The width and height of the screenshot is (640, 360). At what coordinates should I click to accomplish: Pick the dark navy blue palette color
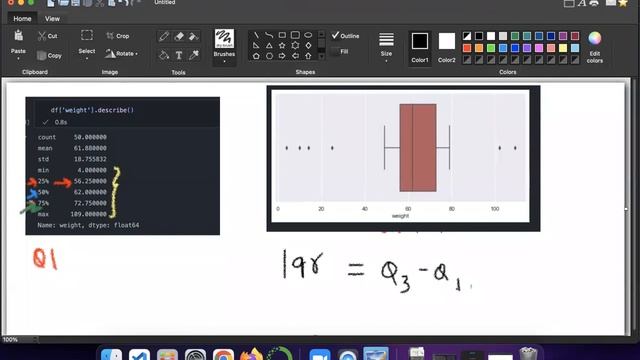tap(551, 36)
